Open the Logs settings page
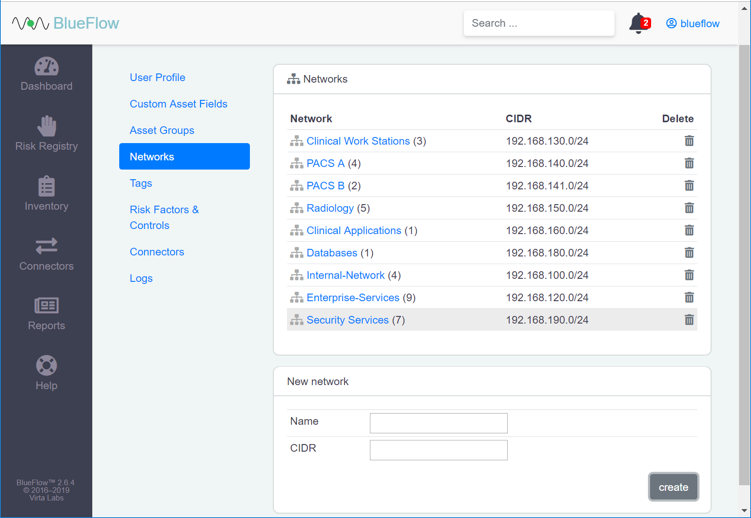The image size is (751, 518). click(141, 278)
